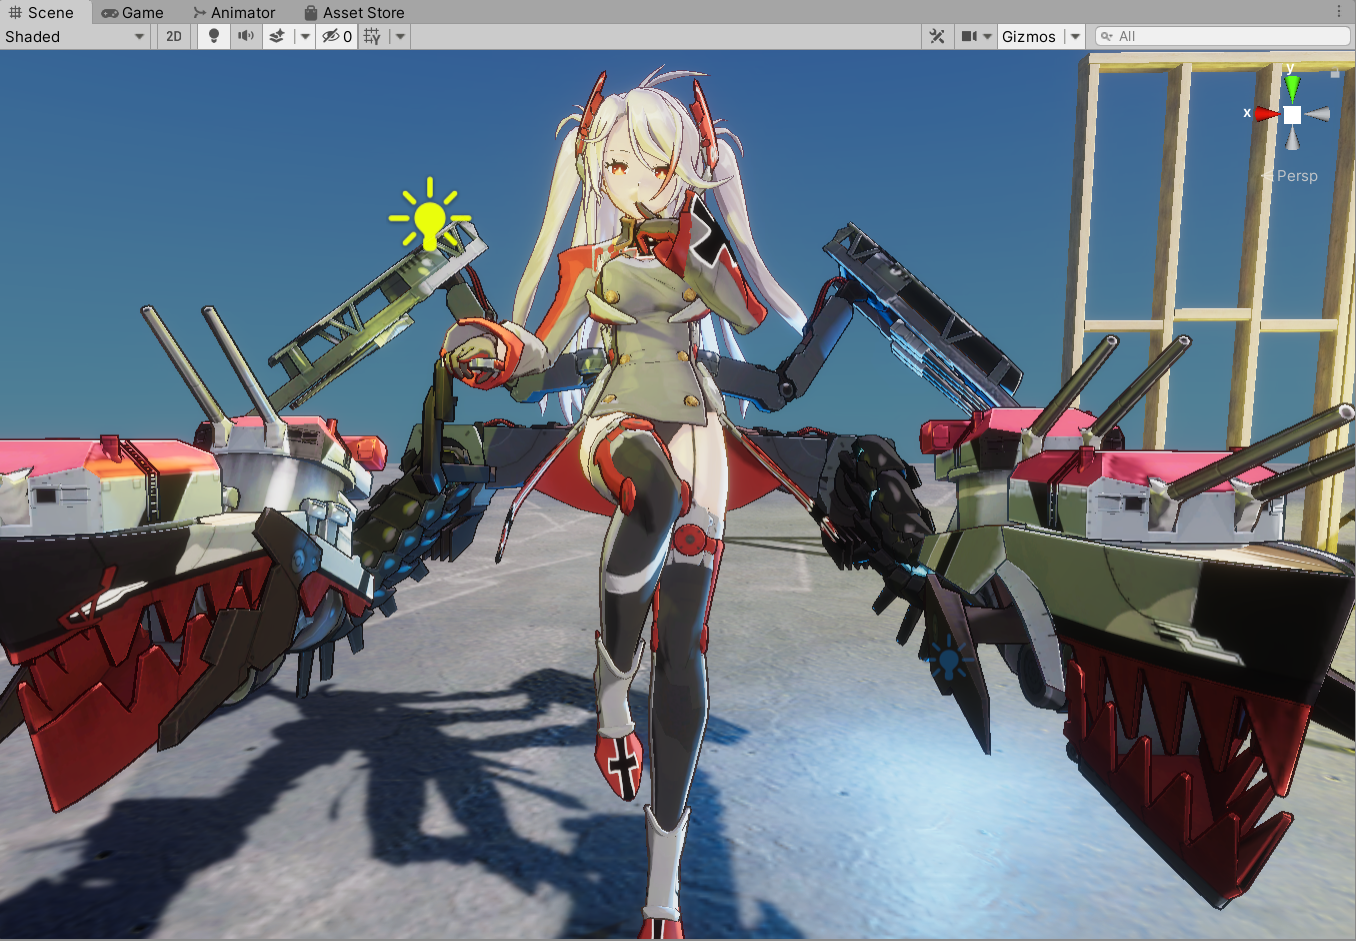This screenshot has width=1356, height=941.
Task: Click the white center cube of the gizmo
Action: 1293,115
